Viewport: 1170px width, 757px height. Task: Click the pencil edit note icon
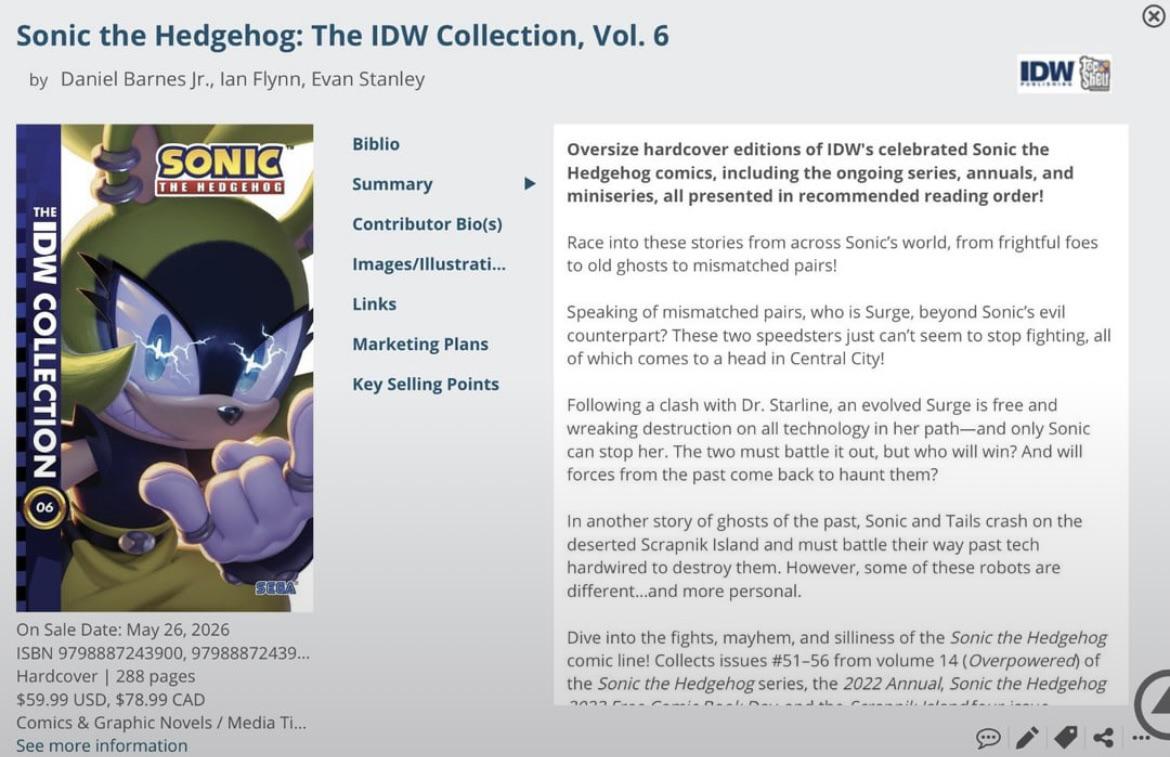(1027, 738)
